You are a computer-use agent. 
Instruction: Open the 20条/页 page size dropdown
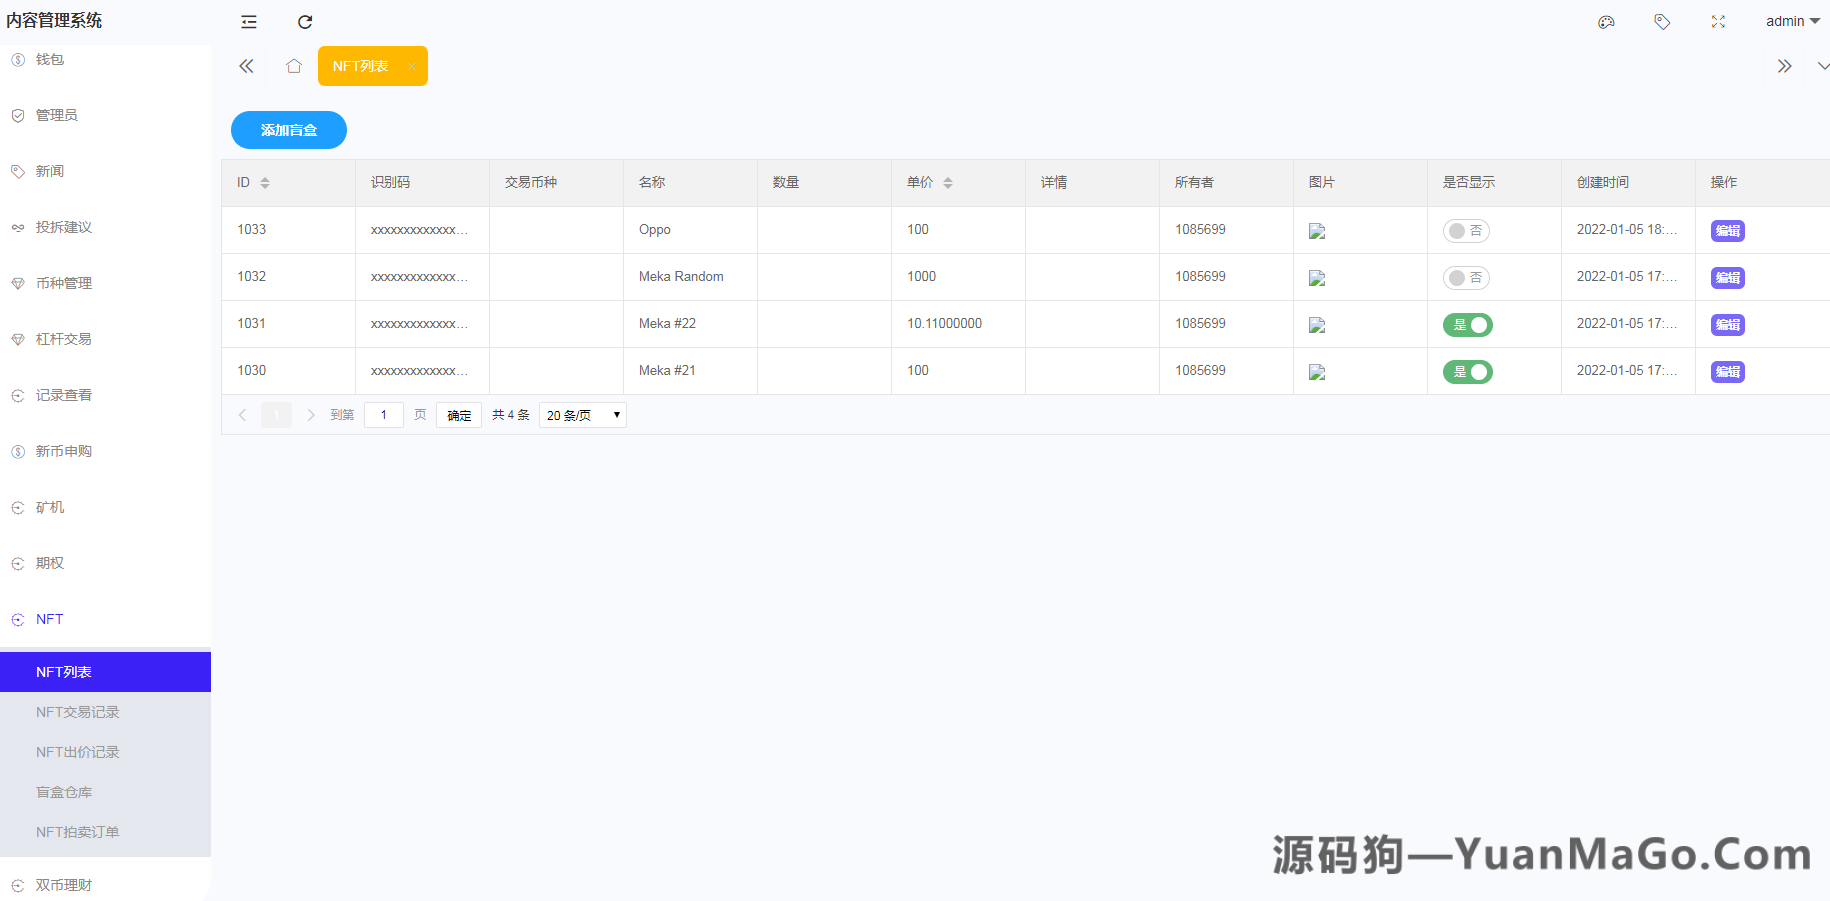(582, 414)
